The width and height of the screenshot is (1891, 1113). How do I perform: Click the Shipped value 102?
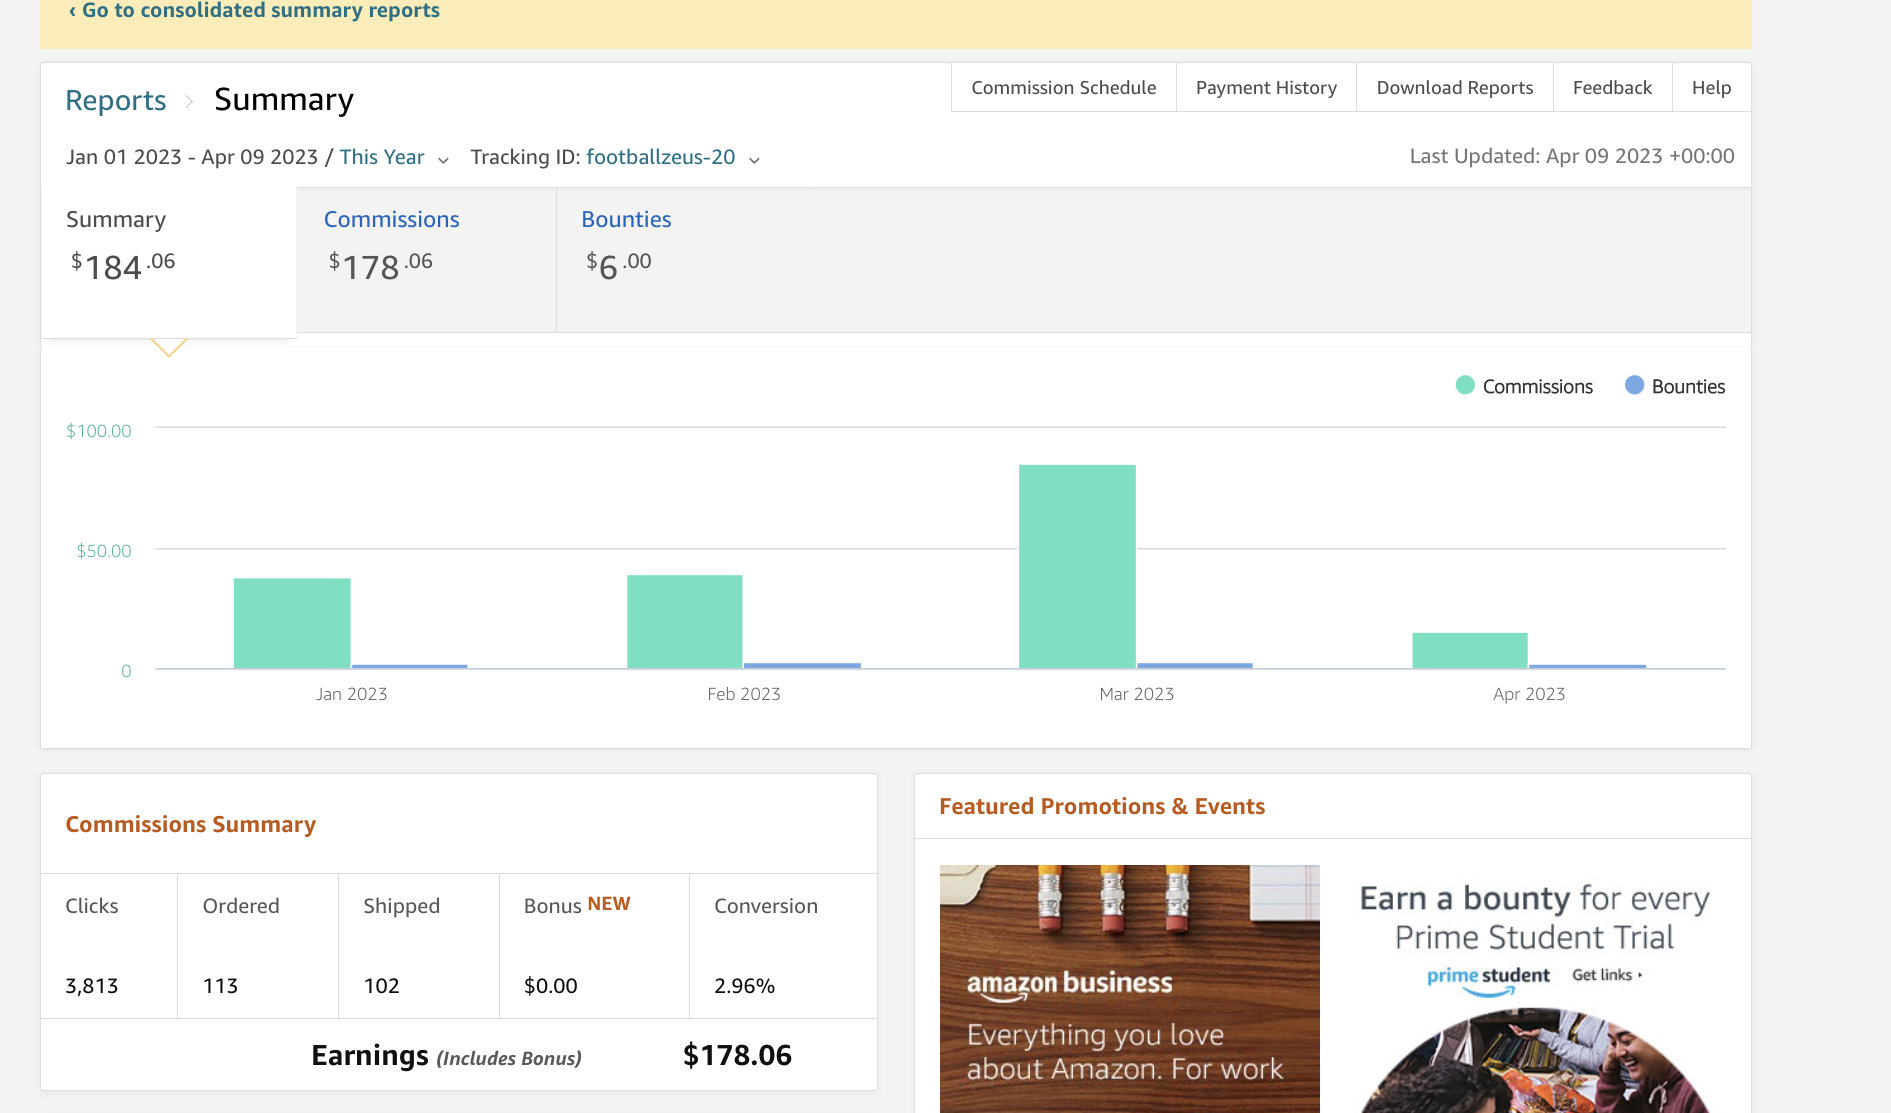tap(381, 986)
